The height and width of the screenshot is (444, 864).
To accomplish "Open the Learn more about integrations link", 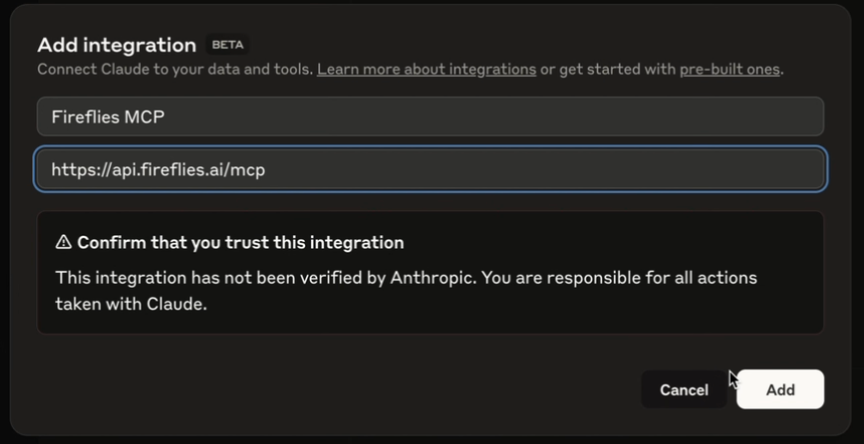I will pyautogui.click(x=426, y=69).
